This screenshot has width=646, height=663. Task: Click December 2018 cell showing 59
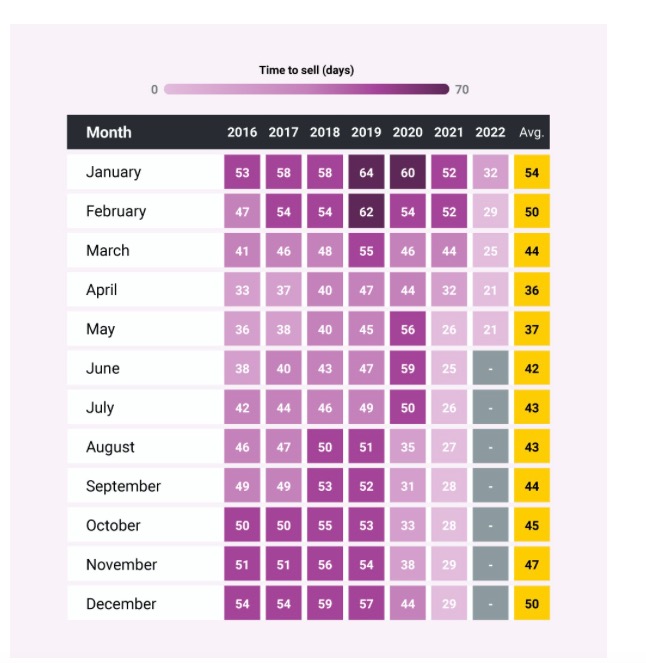point(325,603)
